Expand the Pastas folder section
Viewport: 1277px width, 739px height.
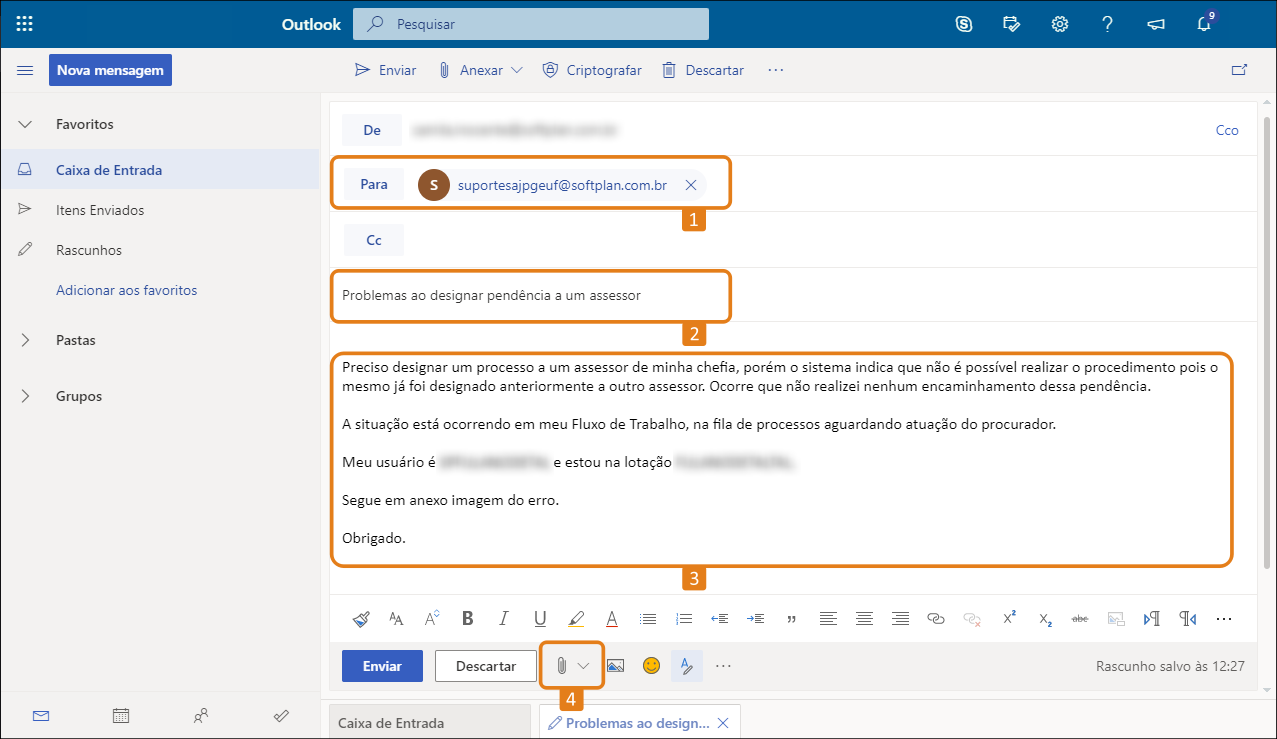[27, 340]
